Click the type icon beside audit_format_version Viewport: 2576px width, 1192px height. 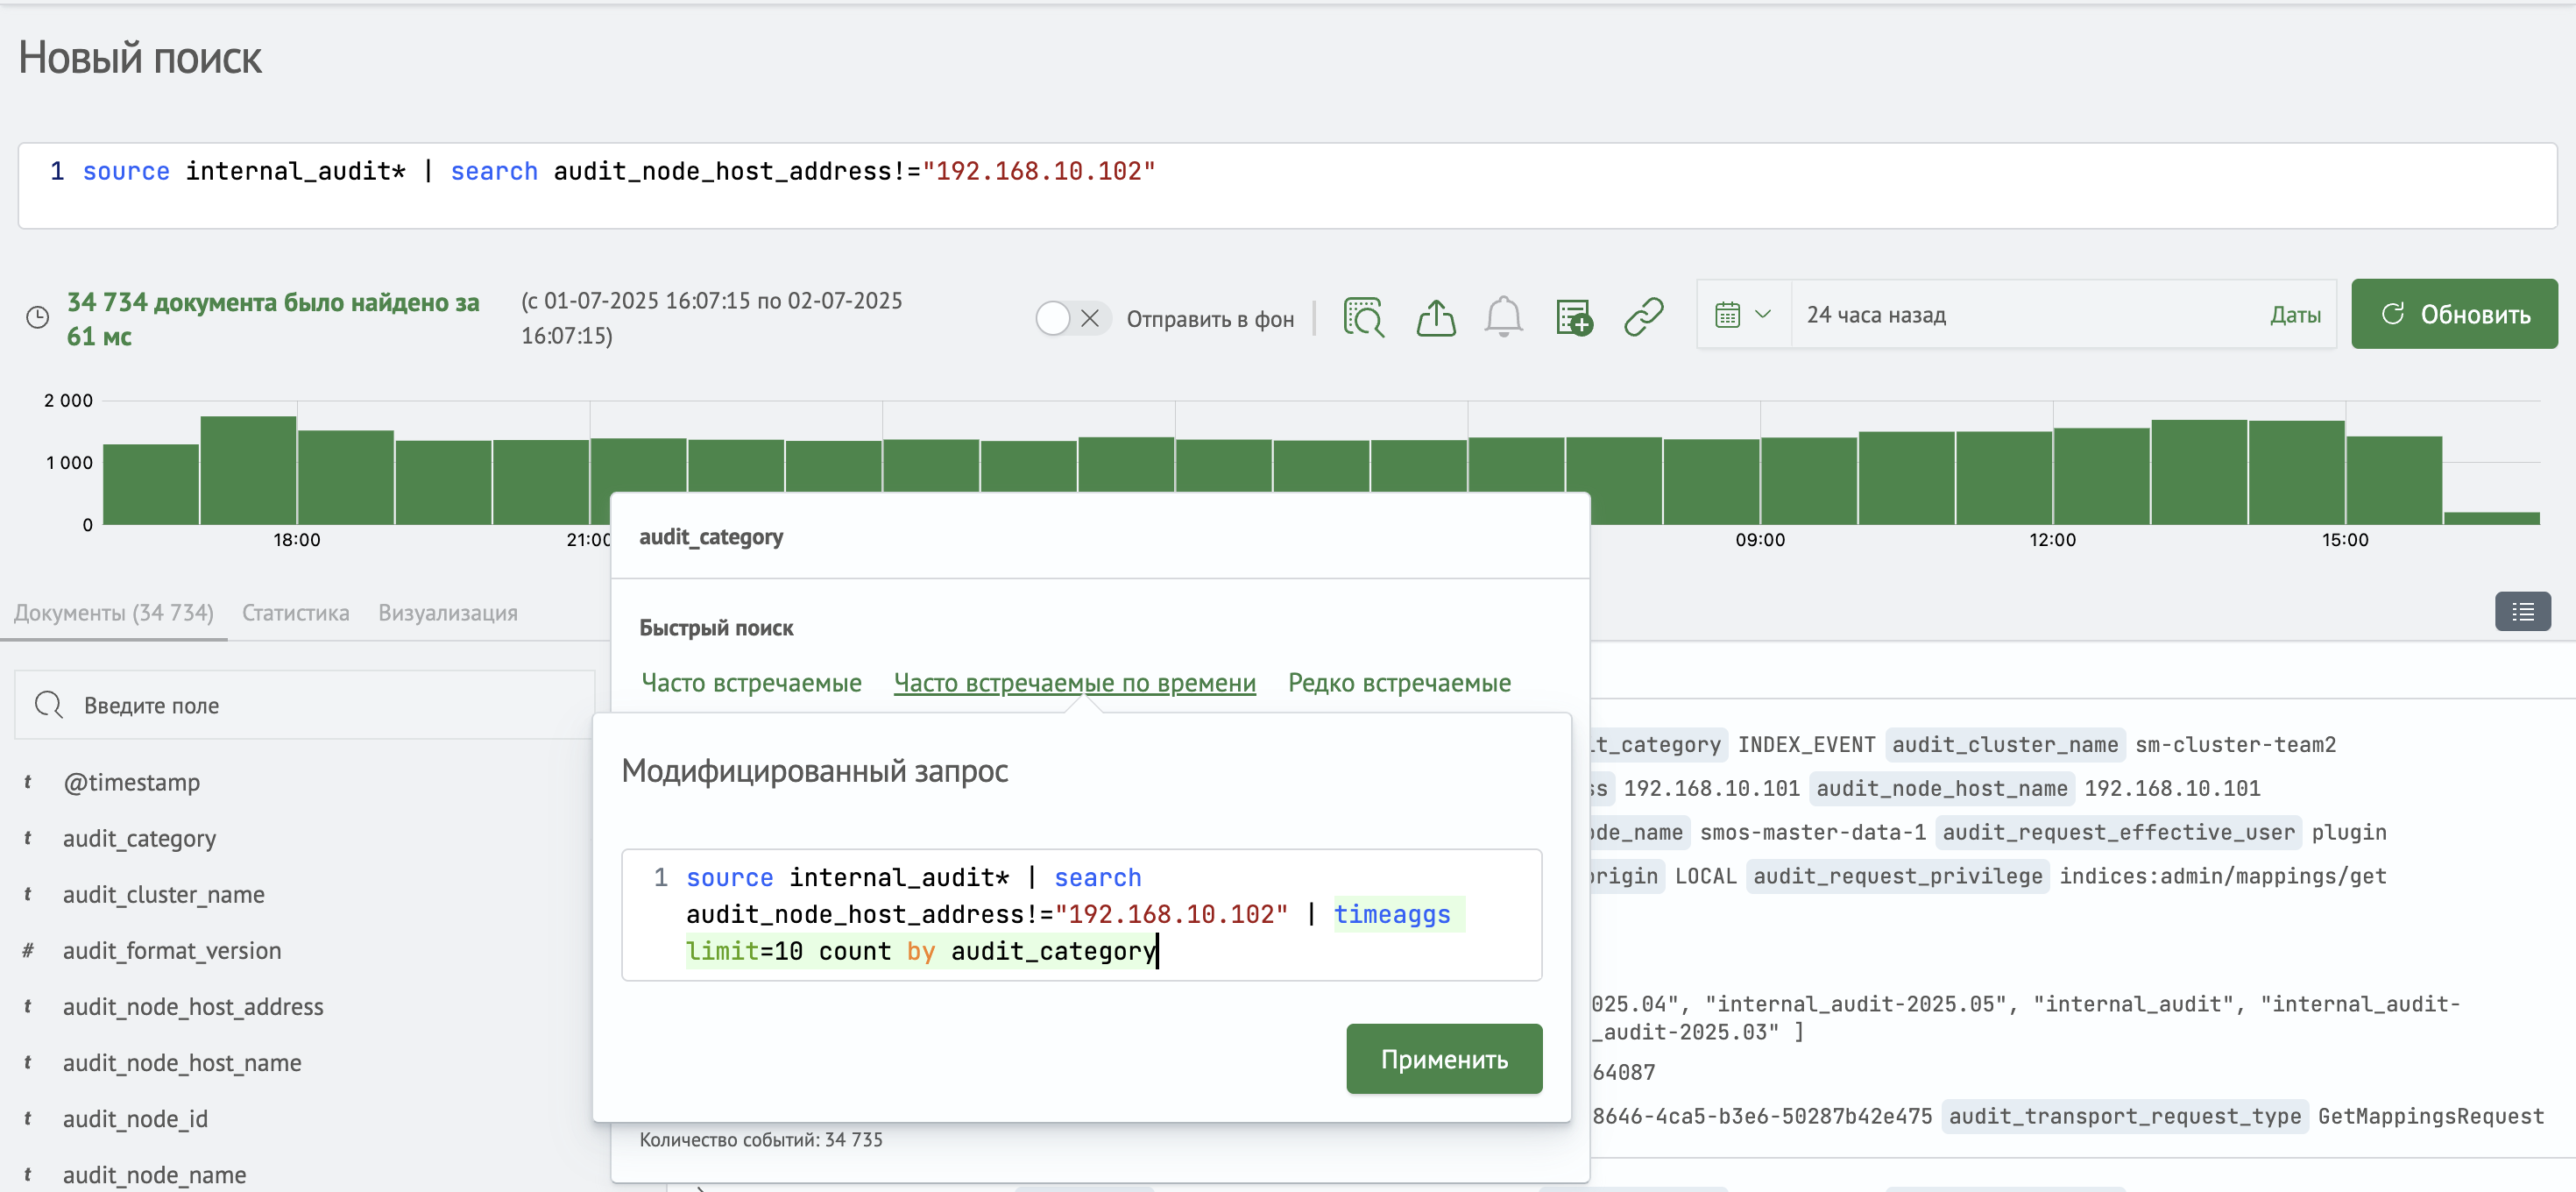coord(28,950)
